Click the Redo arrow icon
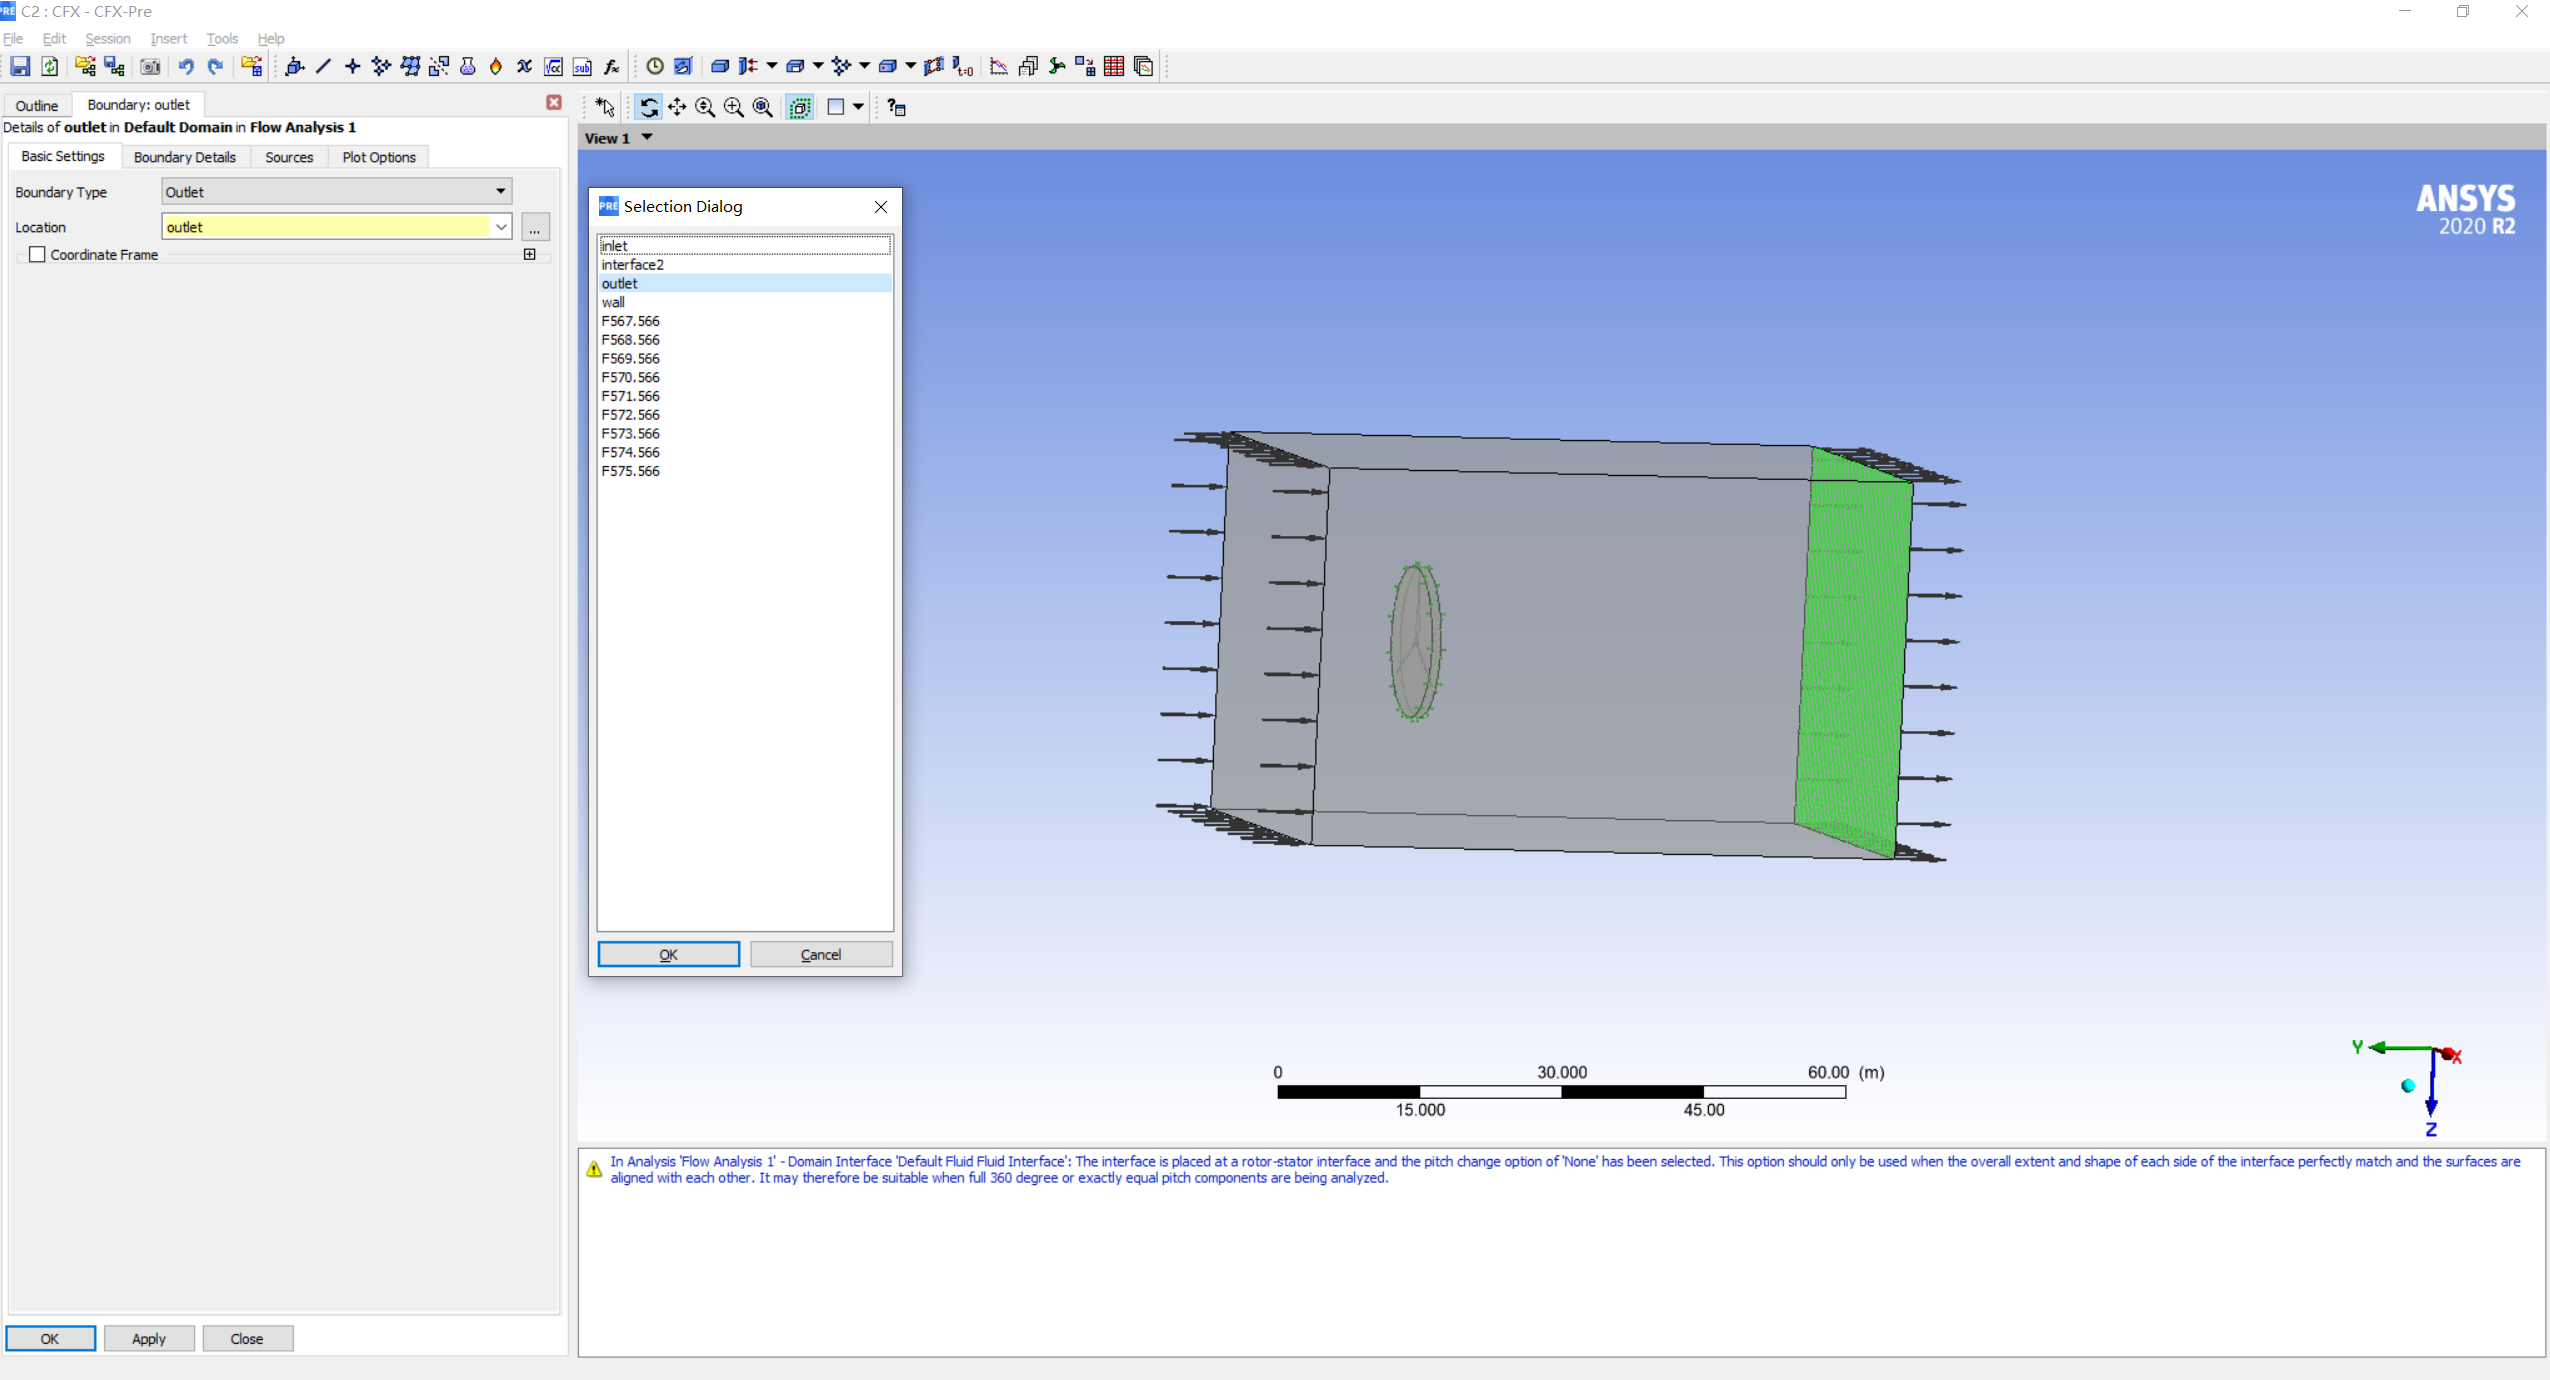 point(215,66)
